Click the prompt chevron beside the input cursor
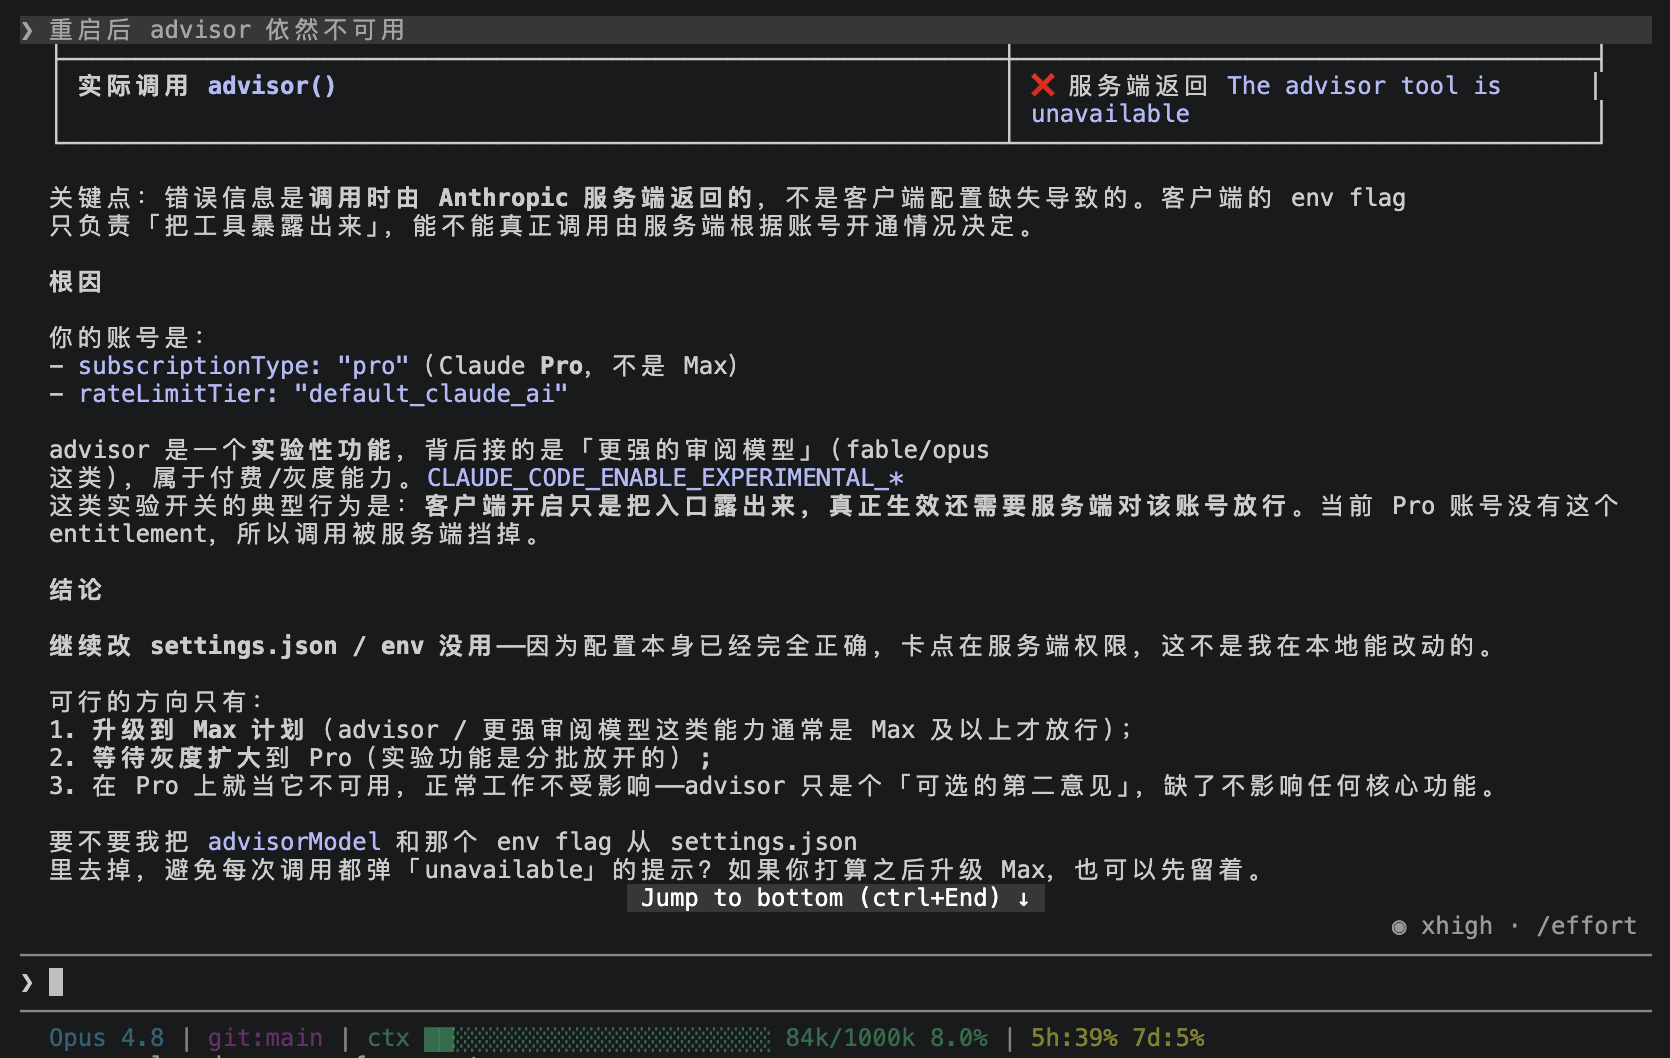 click(x=27, y=983)
